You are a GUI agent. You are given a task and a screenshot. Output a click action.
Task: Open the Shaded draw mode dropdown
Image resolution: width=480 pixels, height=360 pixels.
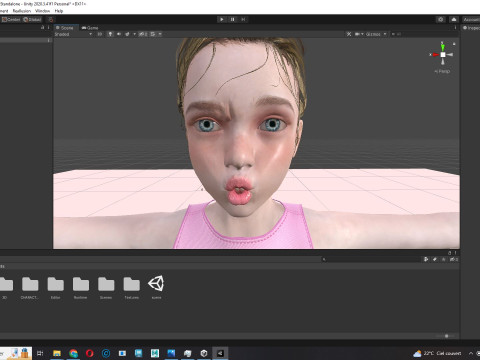point(73,34)
